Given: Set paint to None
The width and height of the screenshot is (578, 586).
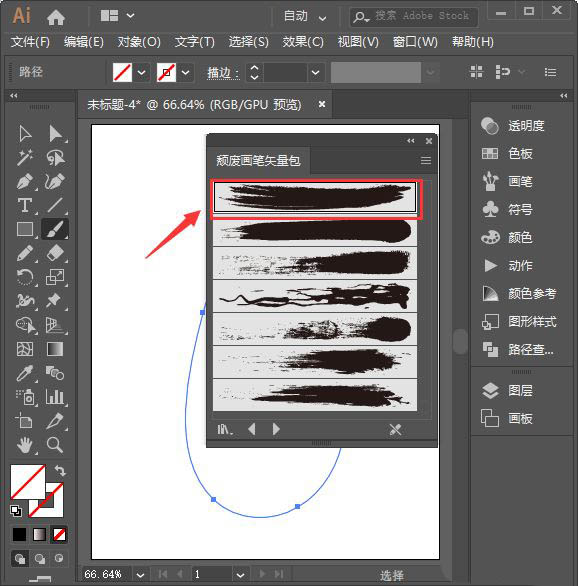Looking at the screenshot, I should pos(59,534).
